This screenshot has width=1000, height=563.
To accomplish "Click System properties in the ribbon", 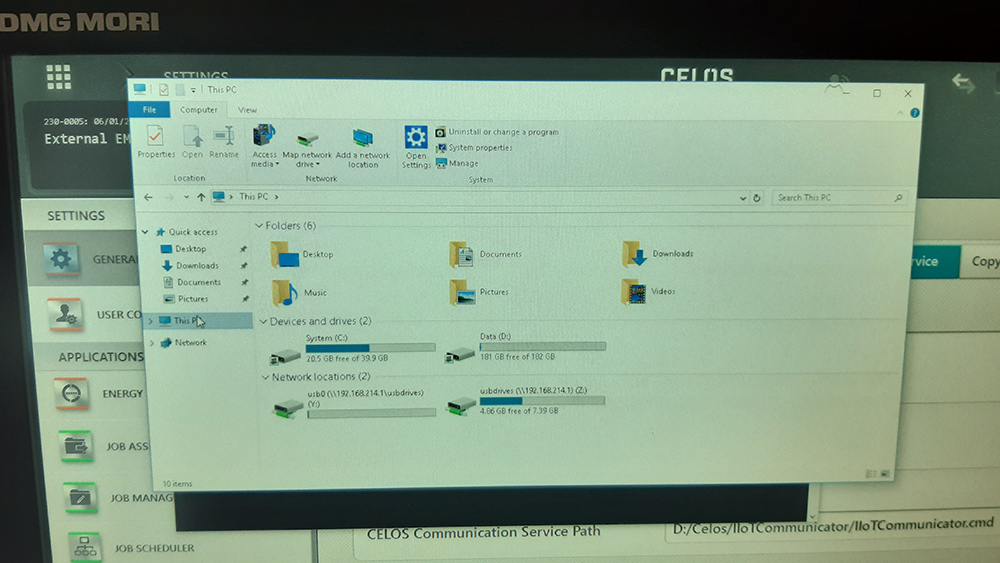I will click(474, 147).
